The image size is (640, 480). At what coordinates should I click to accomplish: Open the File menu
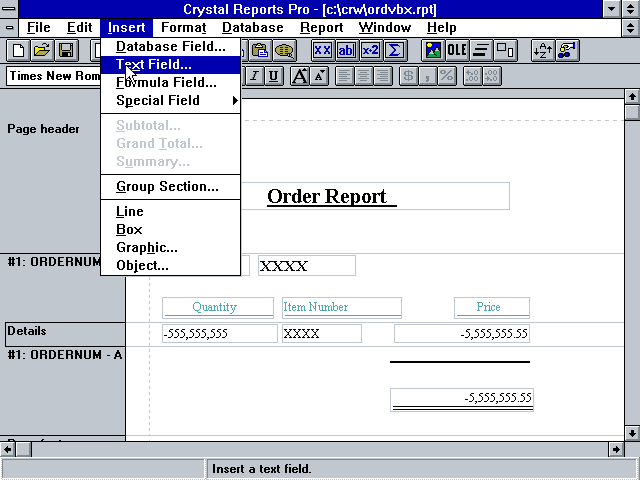(38, 28)
